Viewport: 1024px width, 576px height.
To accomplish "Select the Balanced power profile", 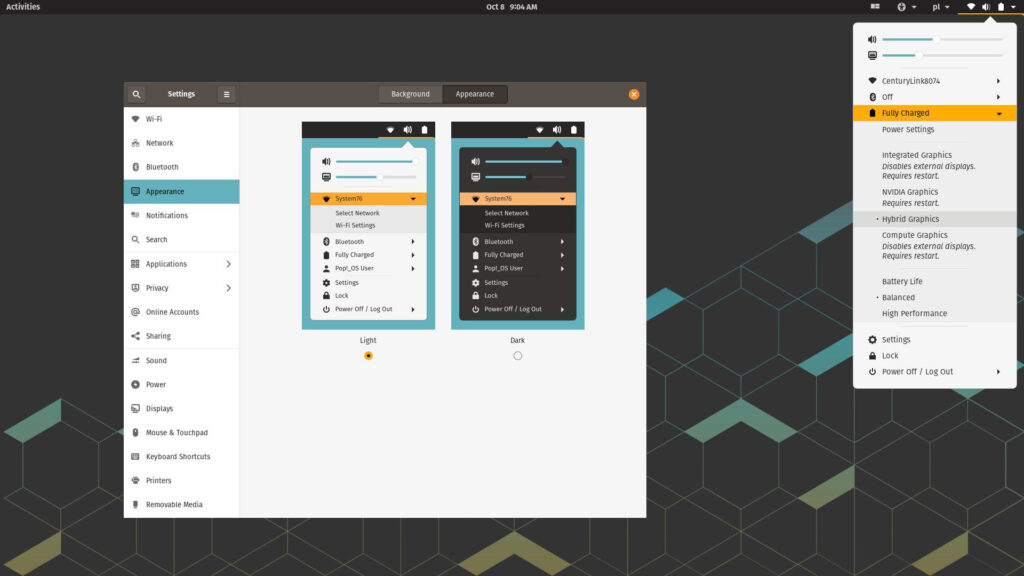I will (x=935, y=298).
